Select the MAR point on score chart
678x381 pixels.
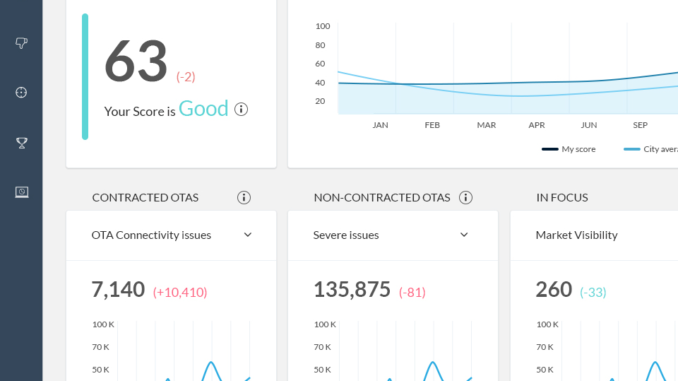[486, 125]
